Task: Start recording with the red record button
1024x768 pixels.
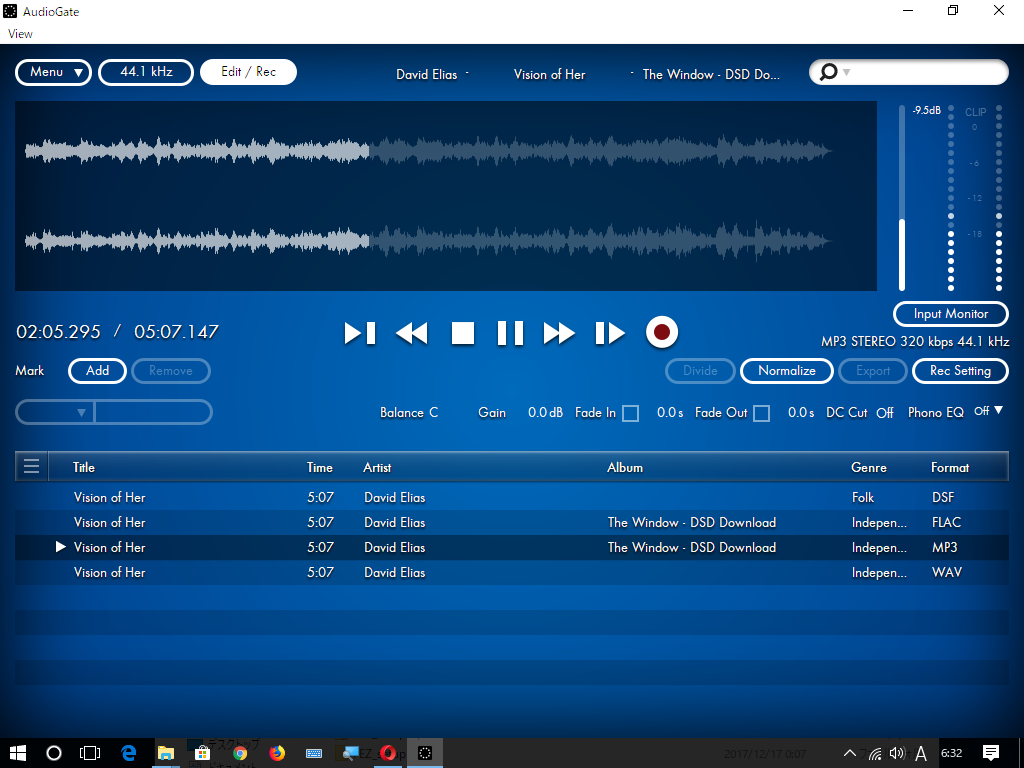Action: tap(662, 332)
